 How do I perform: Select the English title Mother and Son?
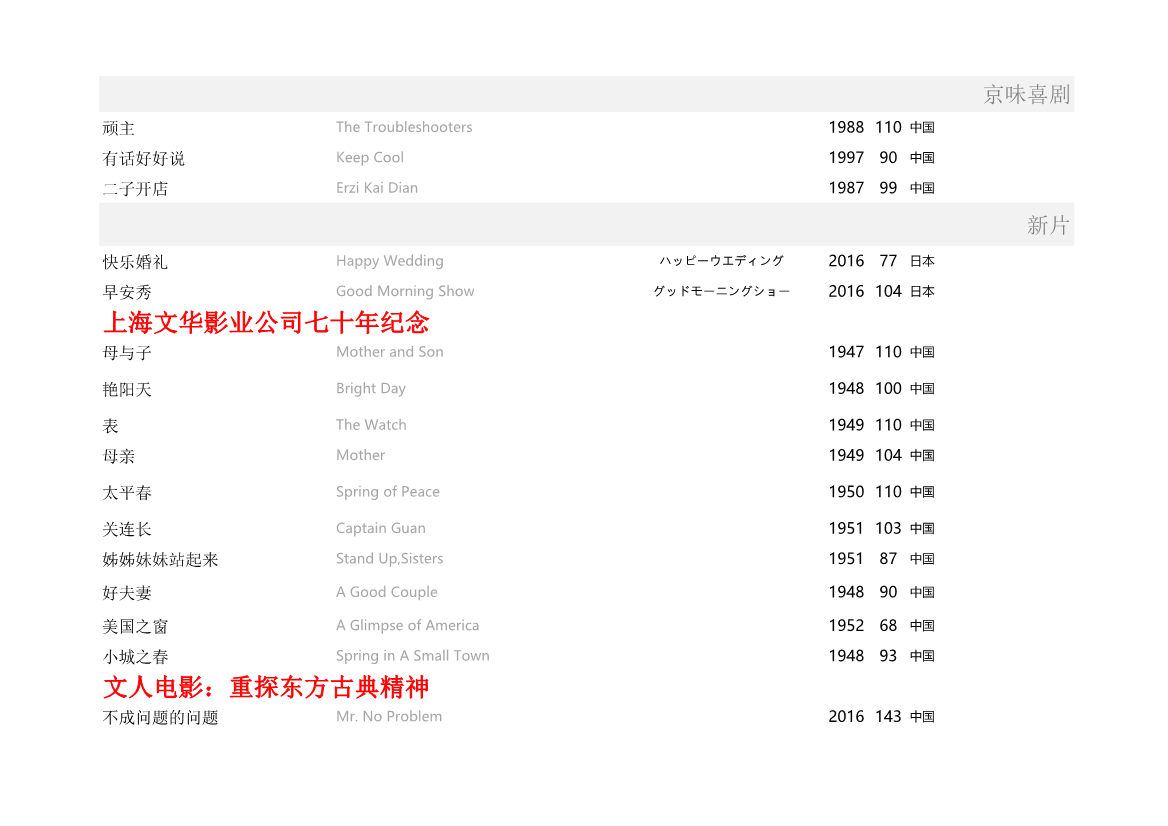[390, 352]
